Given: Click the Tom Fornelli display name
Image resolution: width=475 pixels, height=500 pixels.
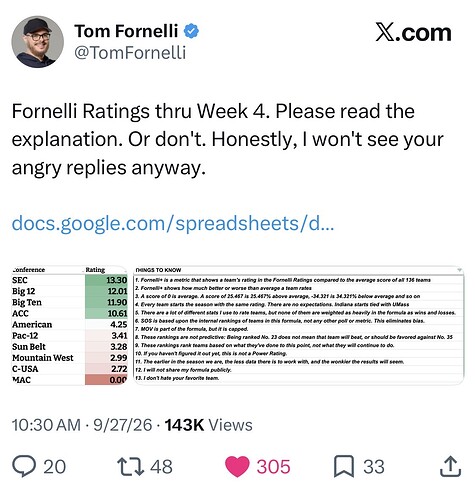Looking at the screenshot, I should (x=126, y=31).
